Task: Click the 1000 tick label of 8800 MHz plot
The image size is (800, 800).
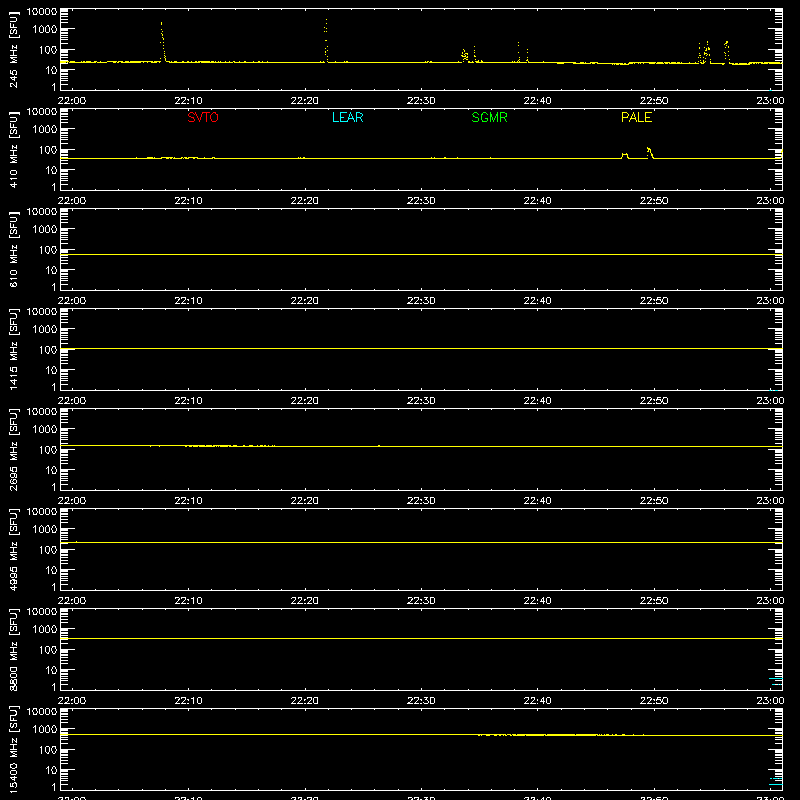Action: [x=45, y=630]
